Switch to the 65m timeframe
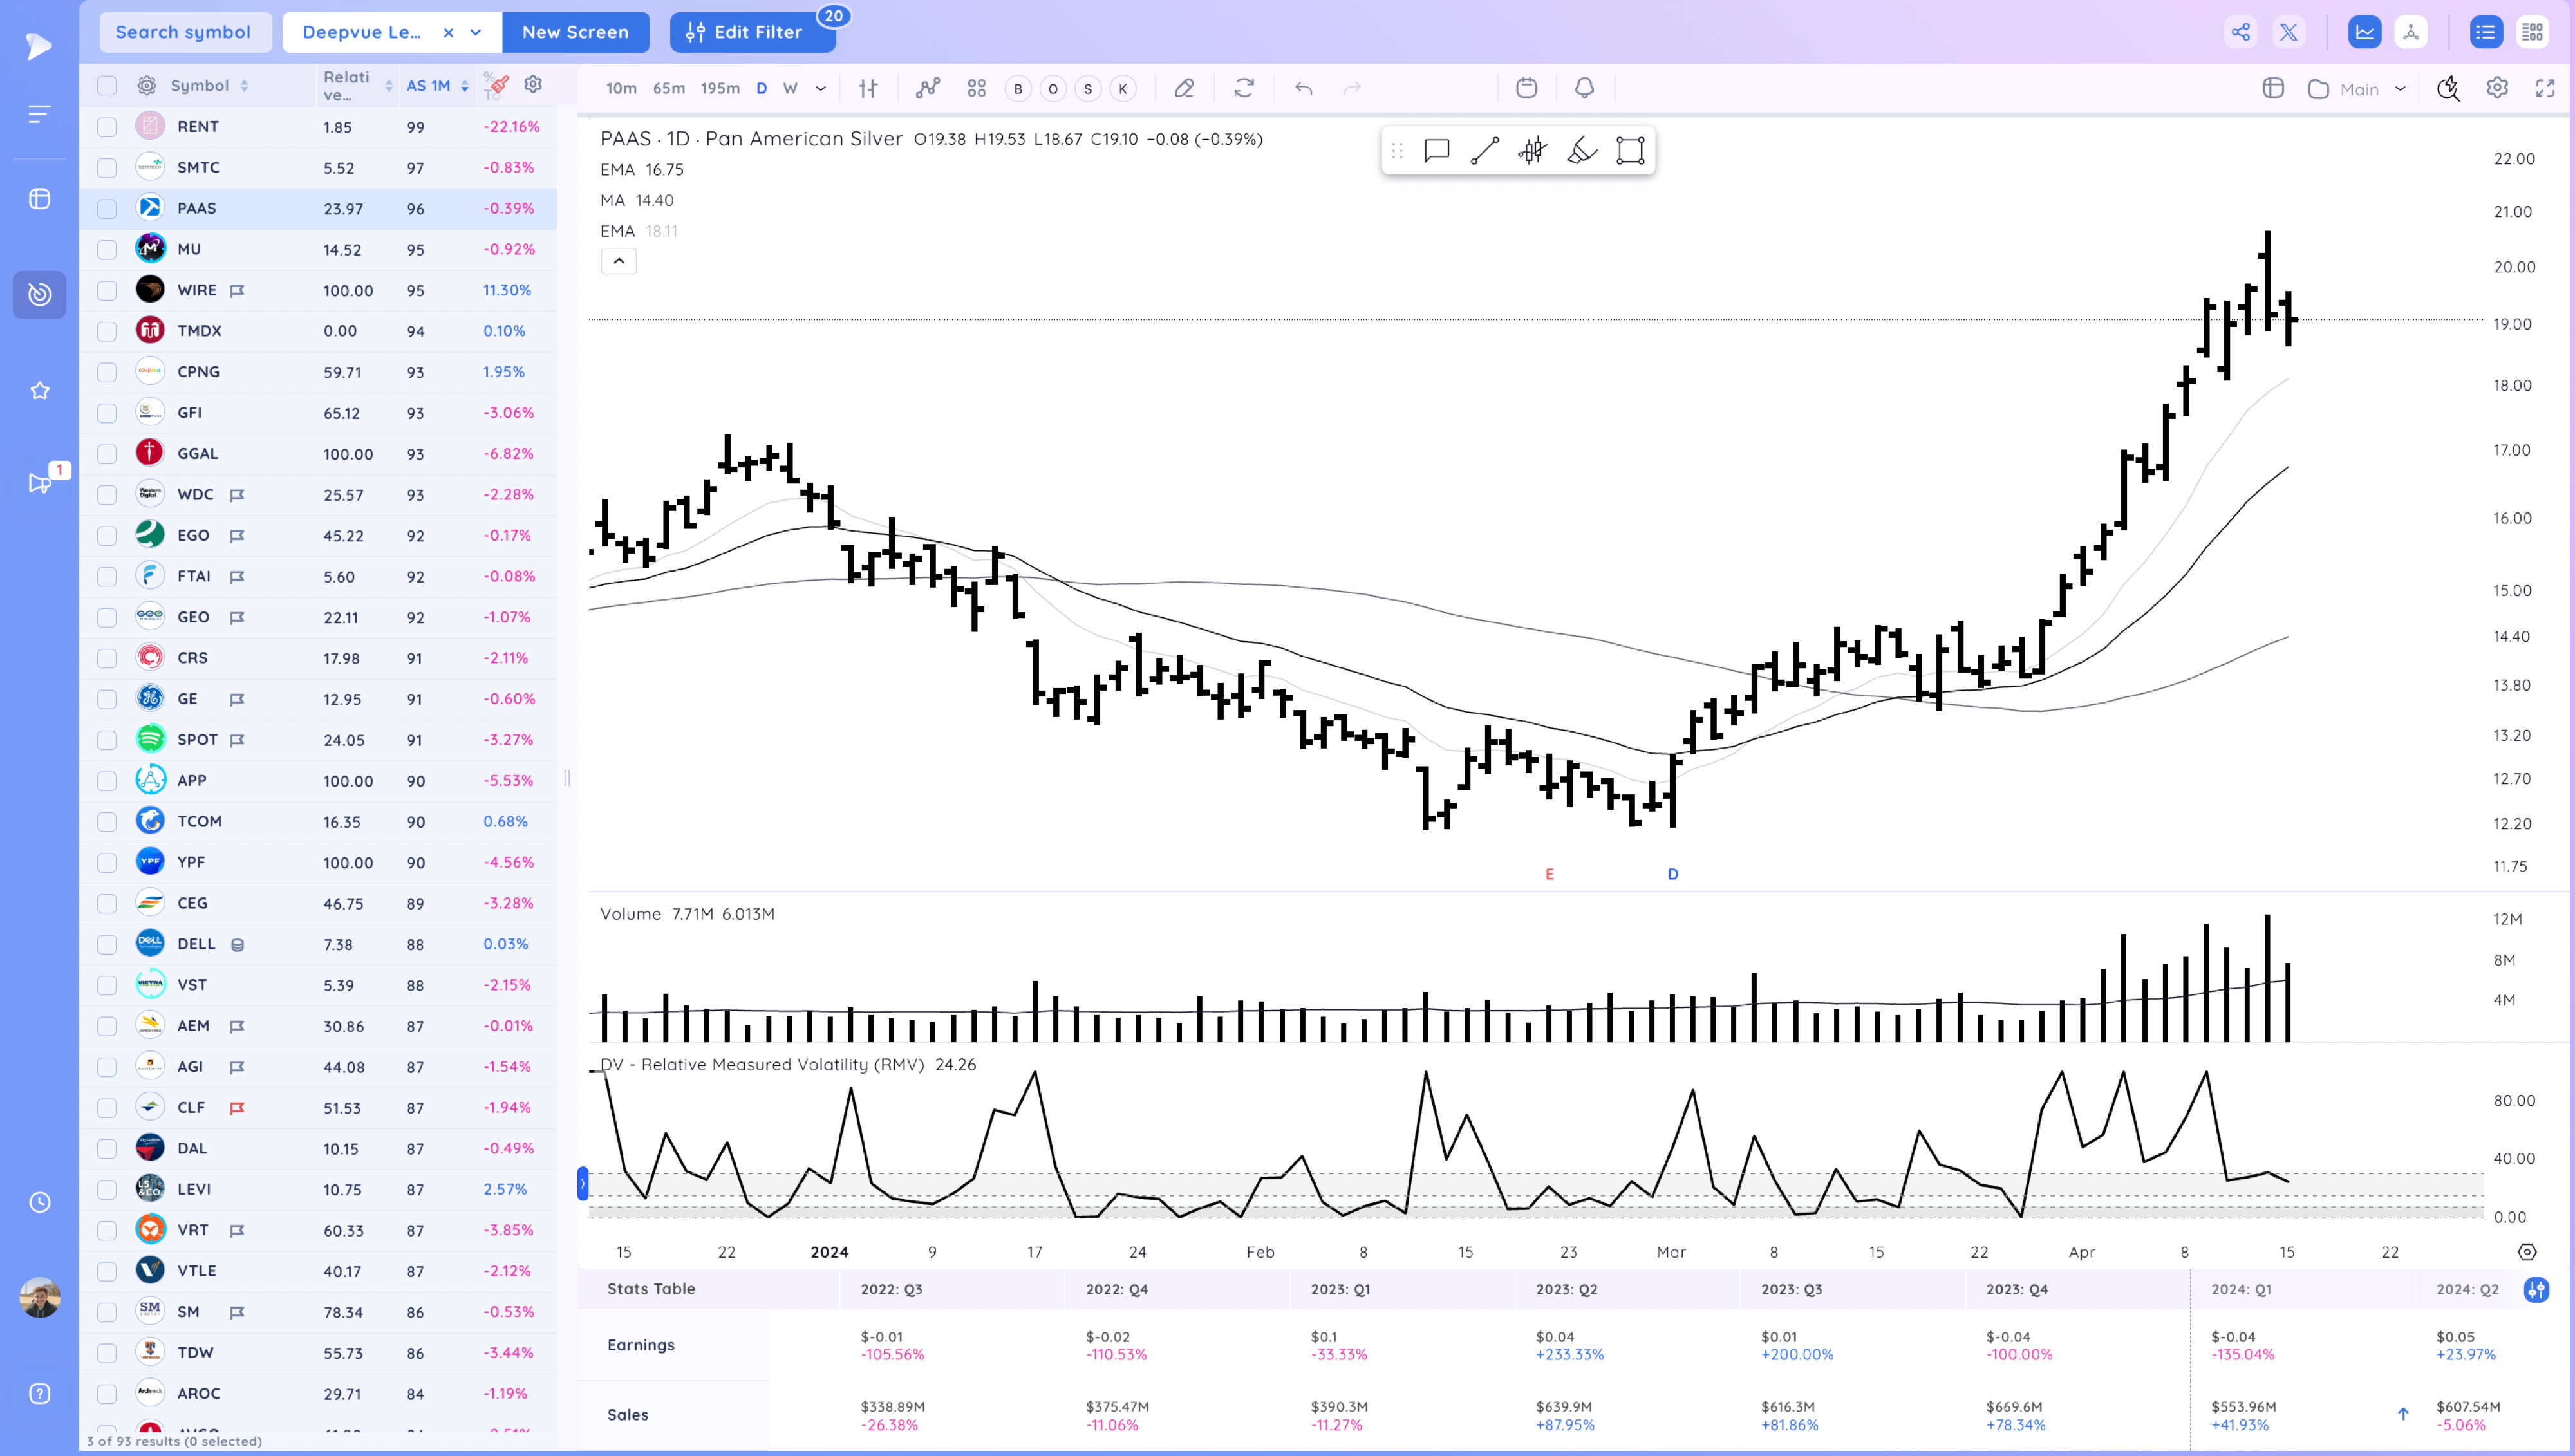 pos(669,88)
